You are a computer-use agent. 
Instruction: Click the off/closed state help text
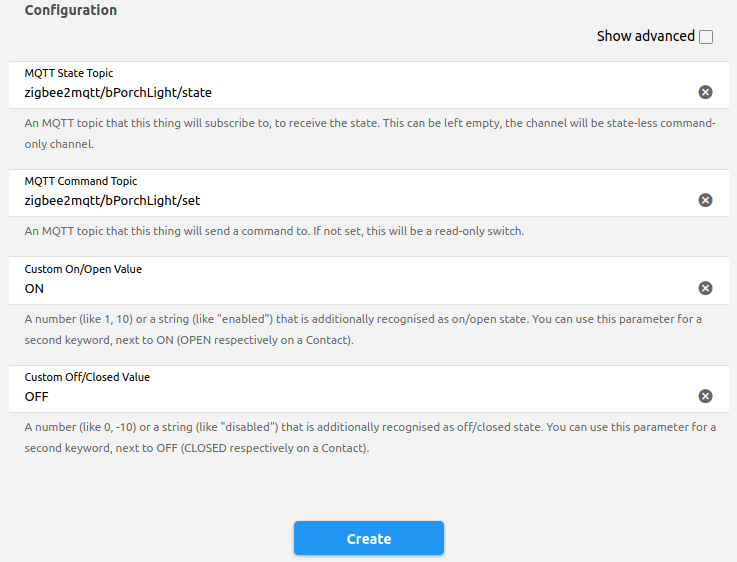click(370, 437)
